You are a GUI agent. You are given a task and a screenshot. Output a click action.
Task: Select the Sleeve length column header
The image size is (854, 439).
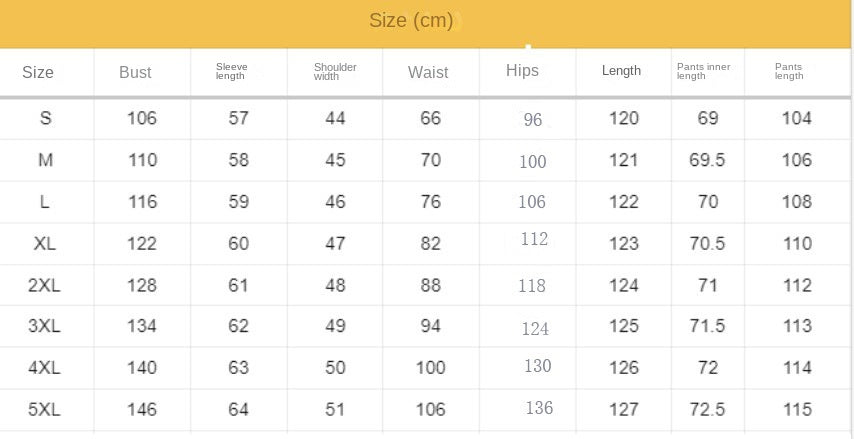231,71
